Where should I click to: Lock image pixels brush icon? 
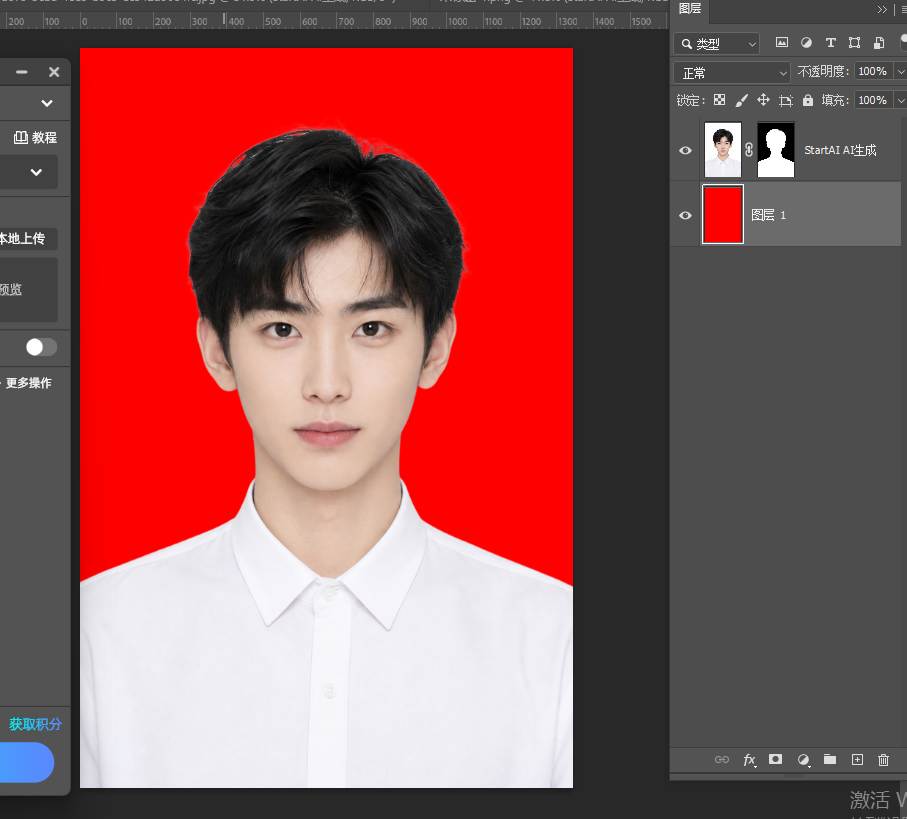(x=742, y=100)
